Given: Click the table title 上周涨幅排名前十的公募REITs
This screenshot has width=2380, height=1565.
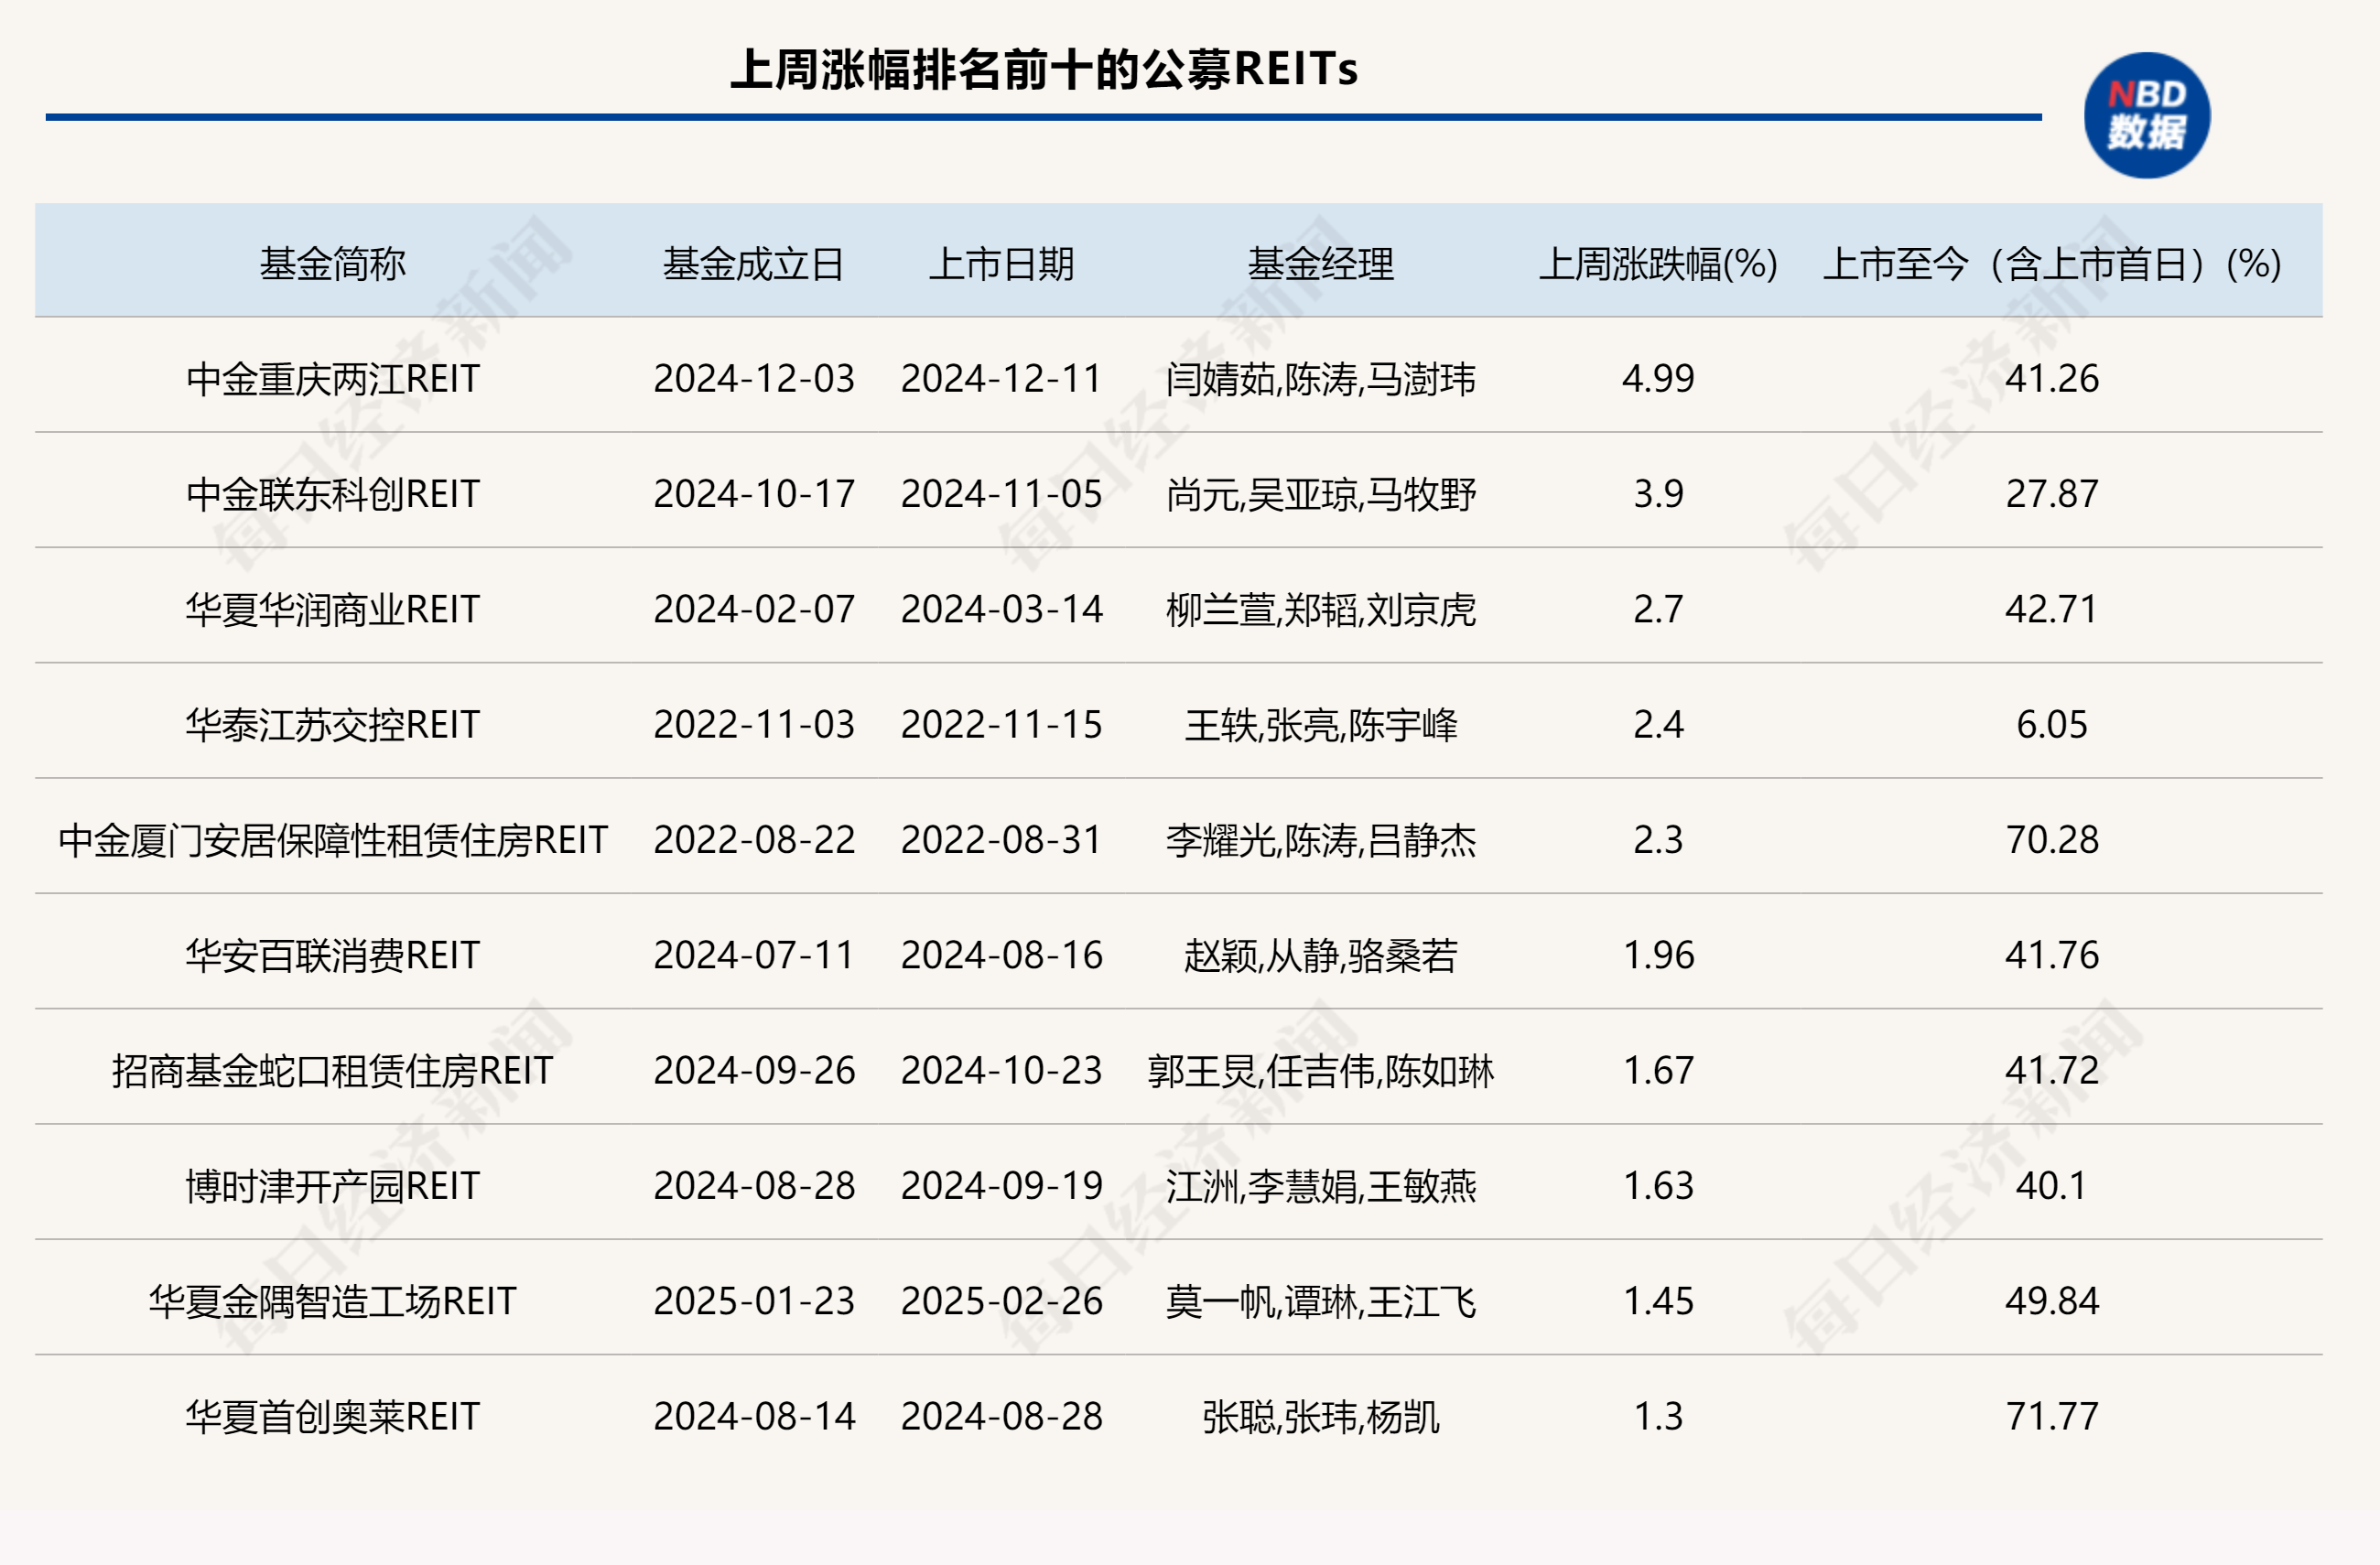Looking at the screenshot, I should coord(1046,68).
